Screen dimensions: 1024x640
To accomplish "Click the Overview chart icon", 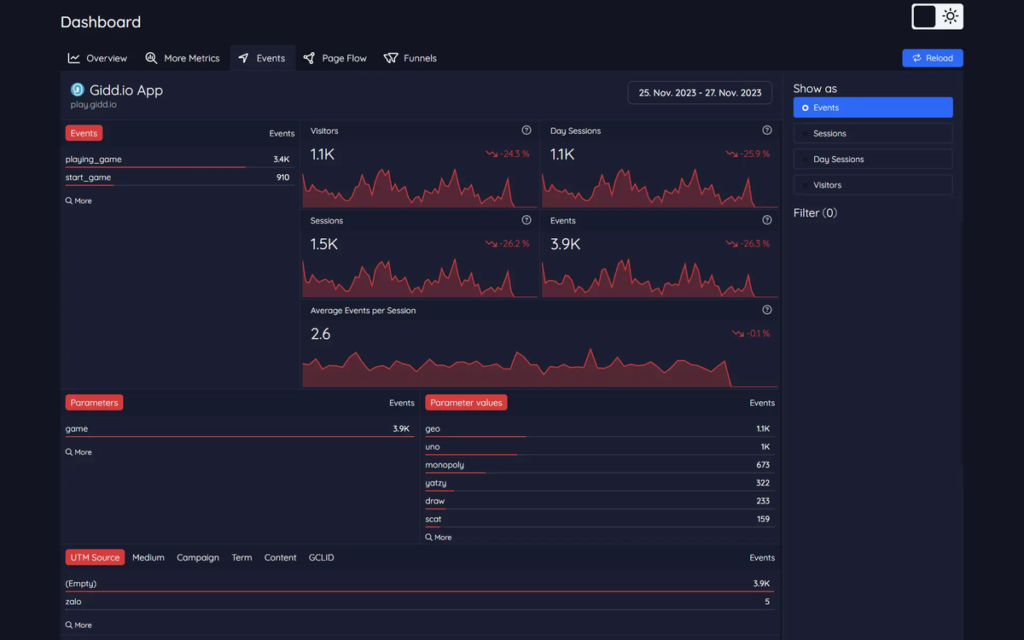I will click(x=74, y=58).
